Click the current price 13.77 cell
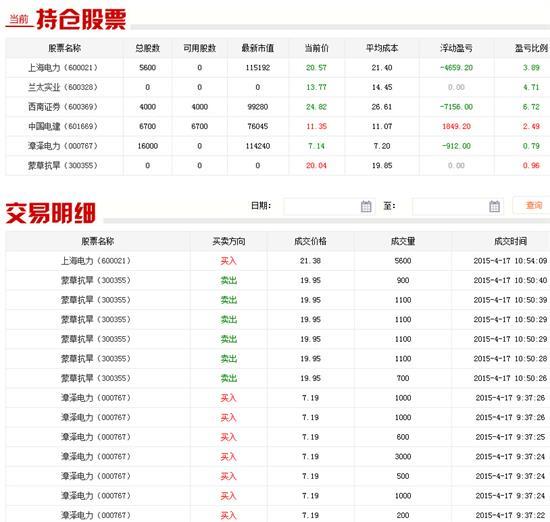Viewport: 550px width, 522px height. (316, 87)
